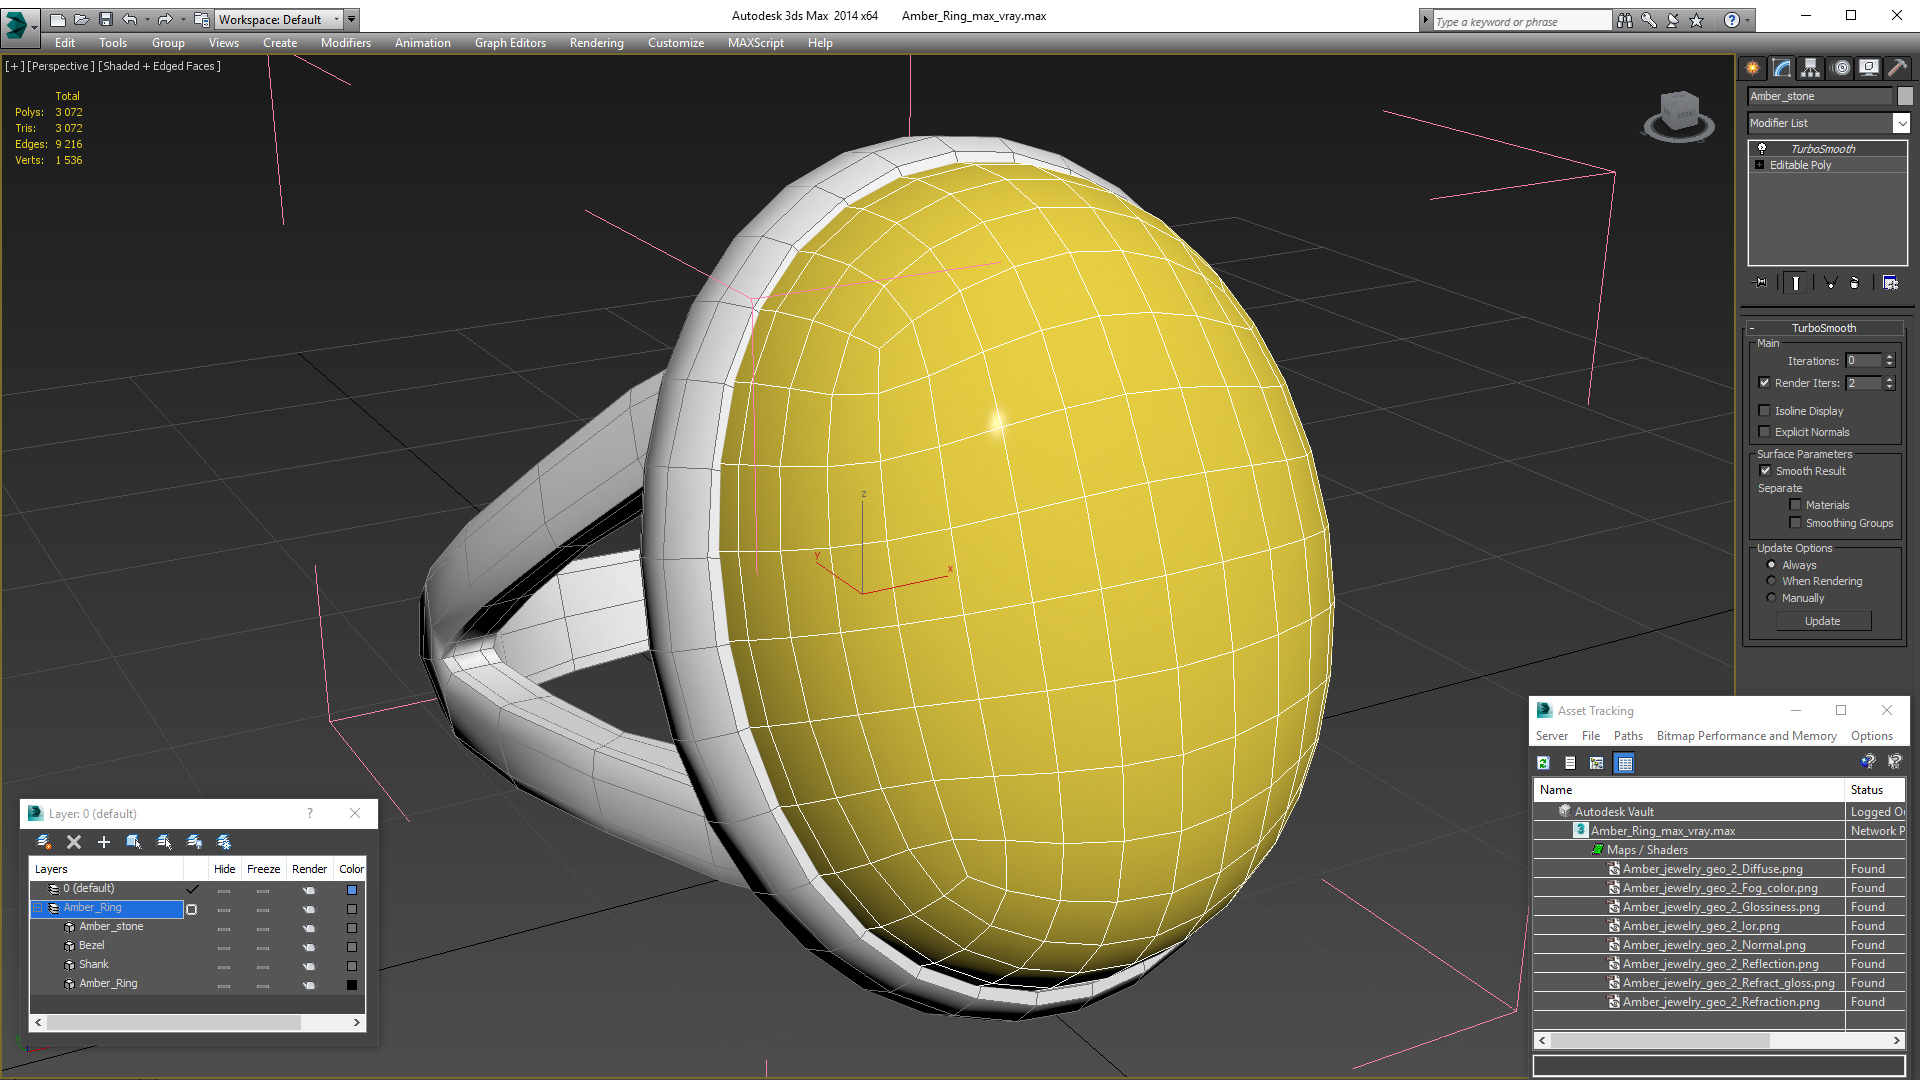The image size is (1920, 1080).
Task: Click the Save file icon
Action: tap(106, 19)
